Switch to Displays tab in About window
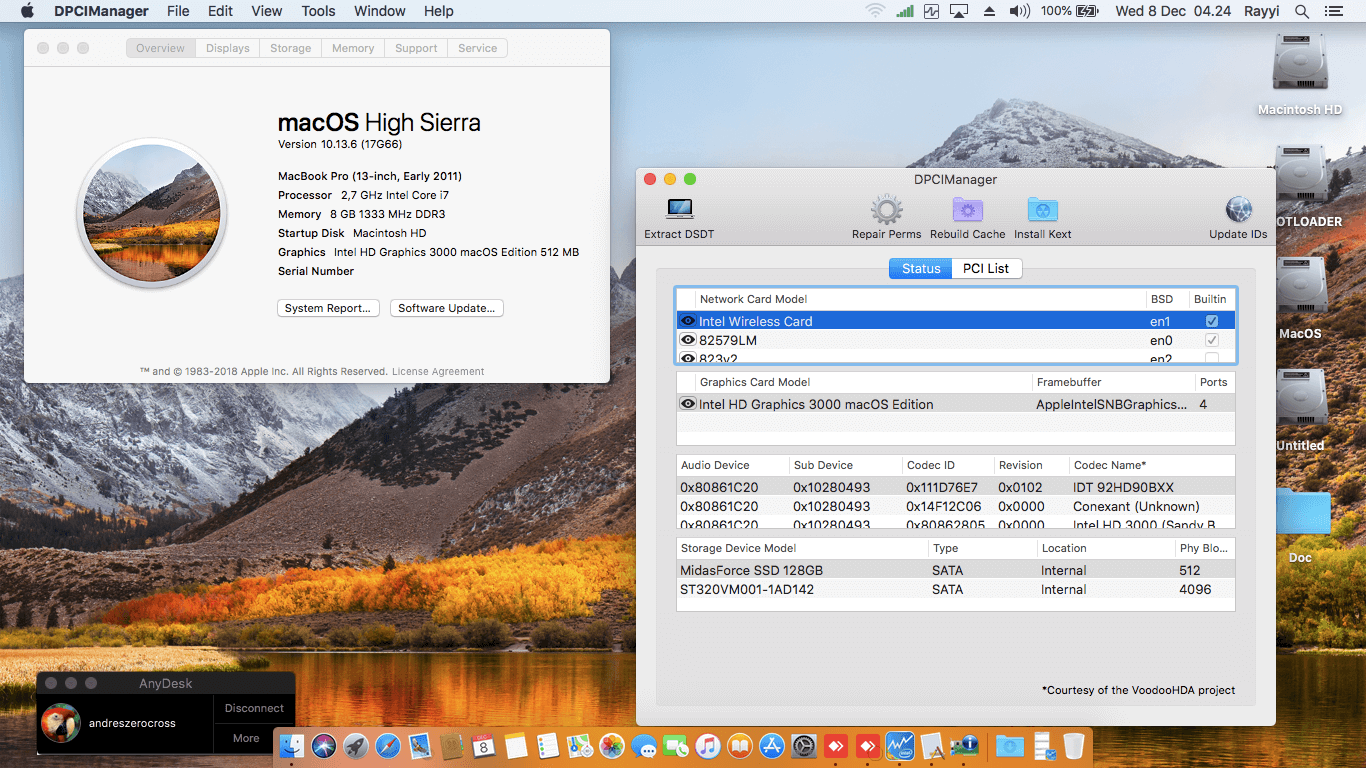Screen dimensions: 1366x768 pyautogui.click(x=228, y=48)
